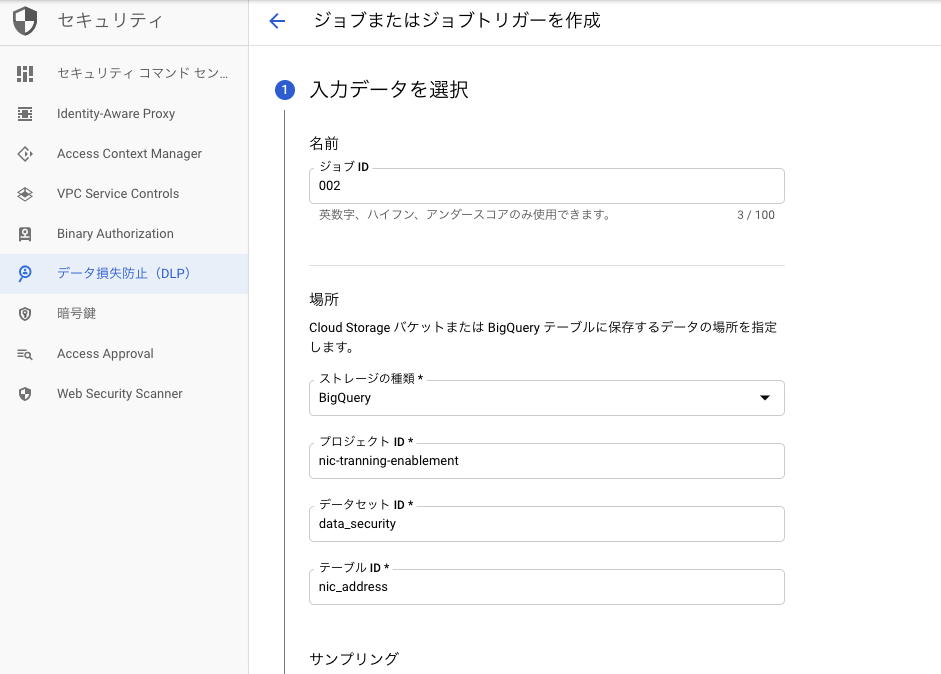Click the Access Approval search-list icon
The height and width of the screenshot is (674, 941).
coord(25,354)
